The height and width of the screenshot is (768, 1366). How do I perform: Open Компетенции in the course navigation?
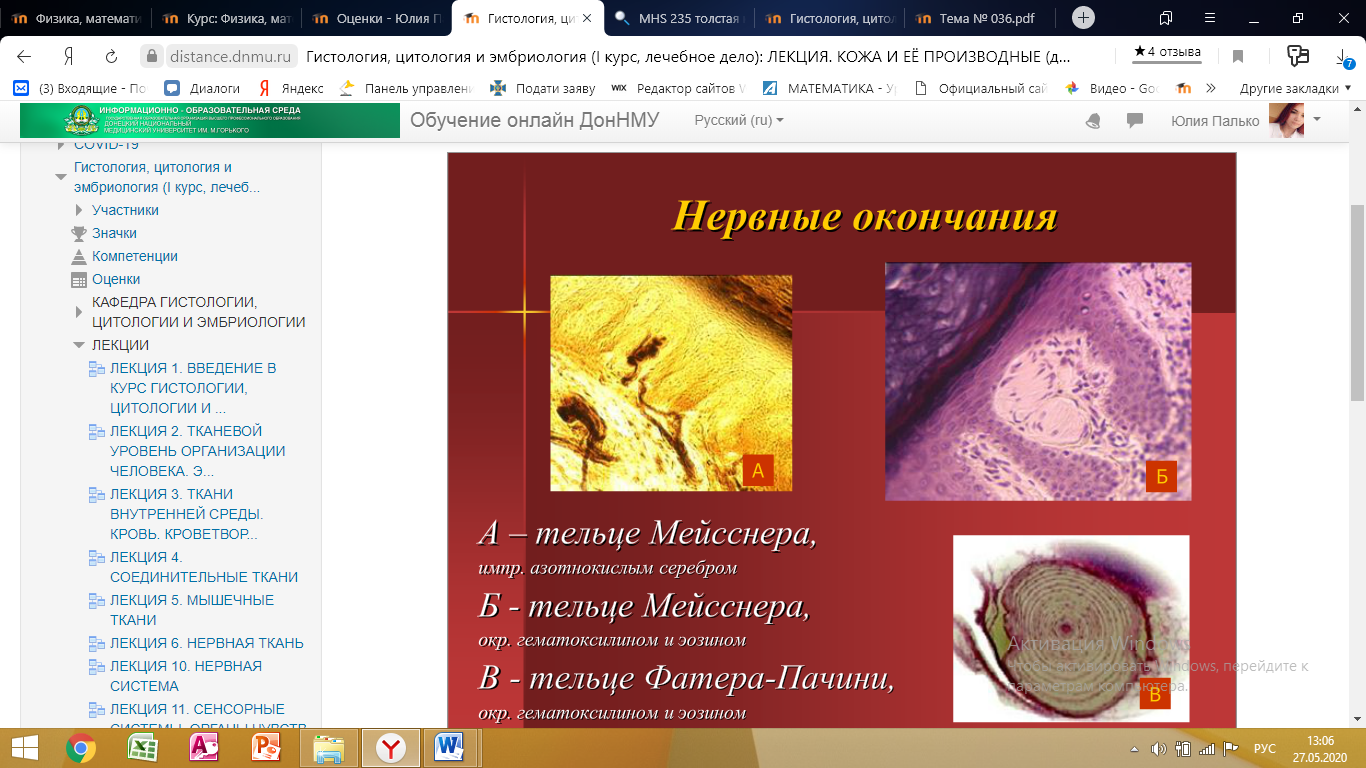tap(135, 256)
